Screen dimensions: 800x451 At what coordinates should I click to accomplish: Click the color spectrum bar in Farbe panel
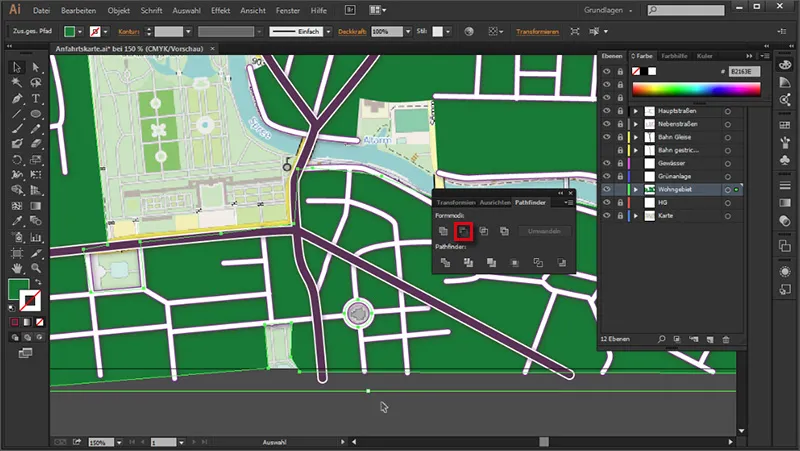pos(696,89)
